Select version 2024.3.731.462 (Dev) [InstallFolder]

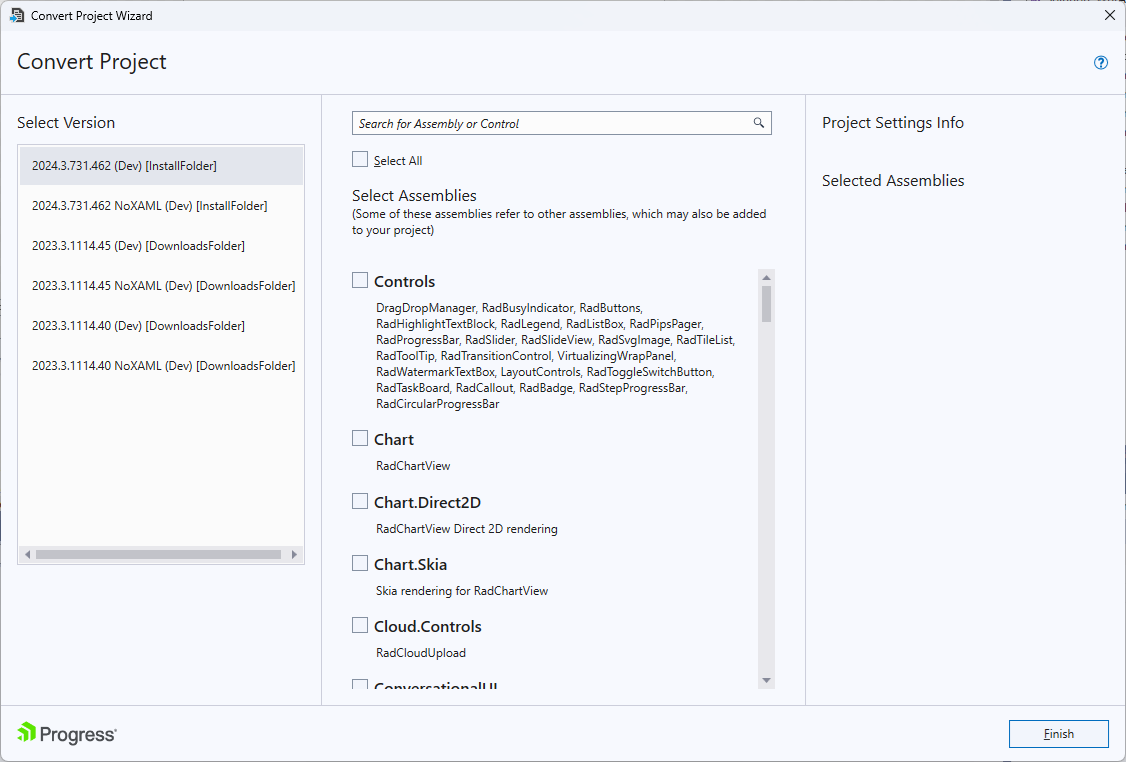[x=160, y=165]
